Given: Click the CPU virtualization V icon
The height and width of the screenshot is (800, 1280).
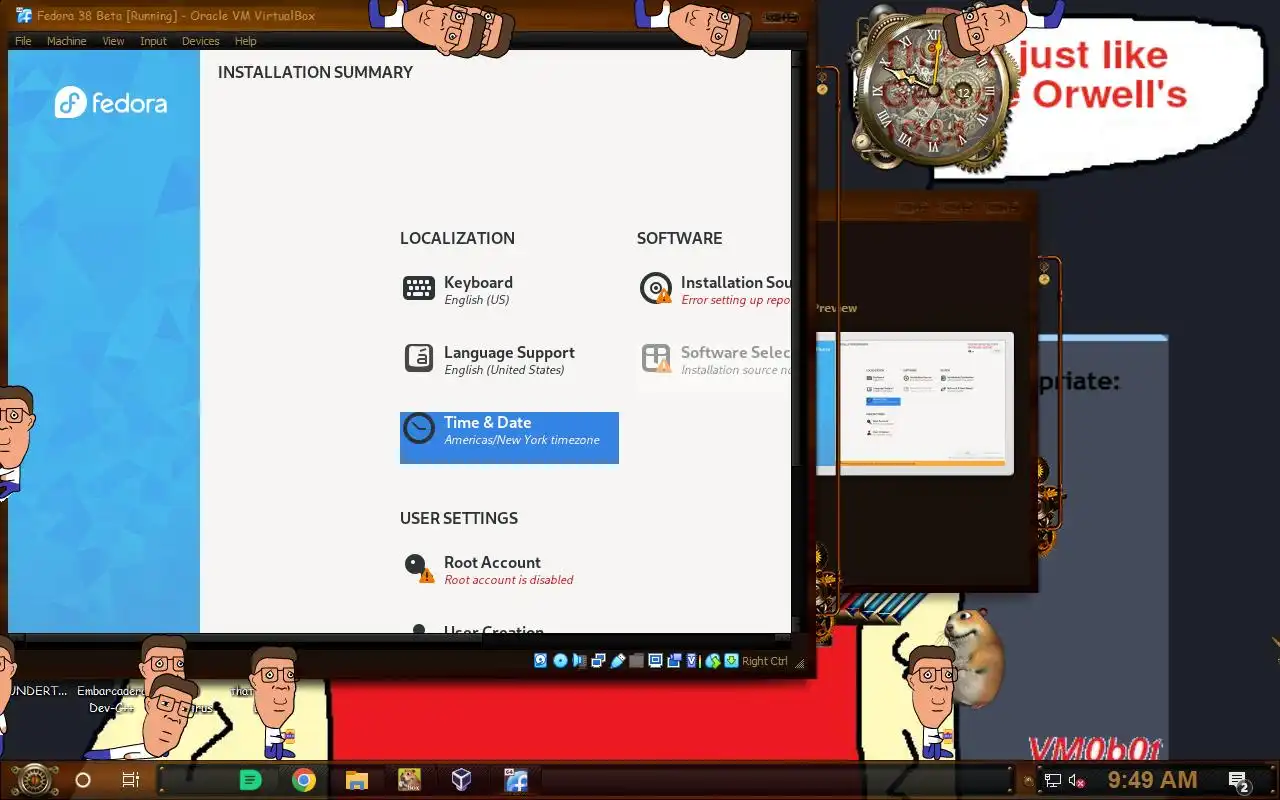Looking at the screenshot, I should [x=692, y=660].
